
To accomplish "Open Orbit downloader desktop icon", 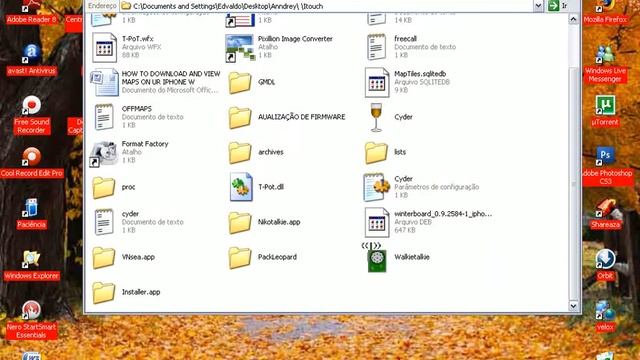I will point(605,259).
